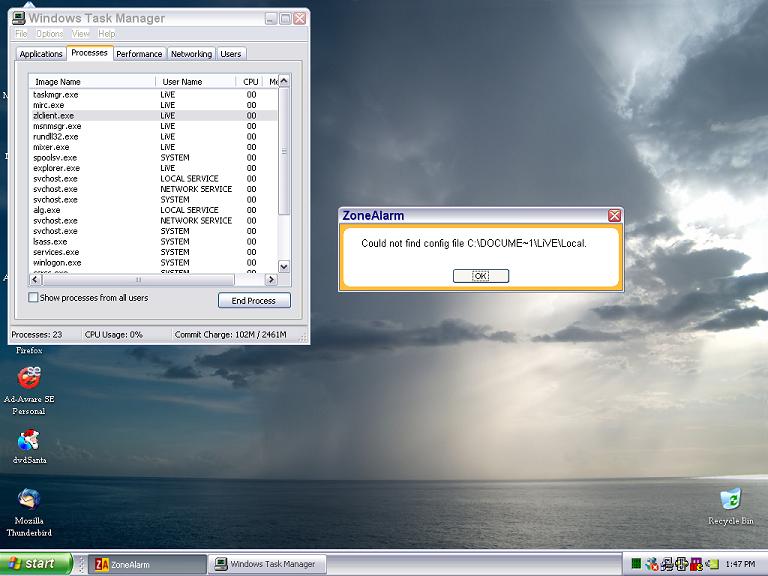Open the Ad-Aware SE Personal desktop icon
The image size is (768, 576).
click(29, 390)
